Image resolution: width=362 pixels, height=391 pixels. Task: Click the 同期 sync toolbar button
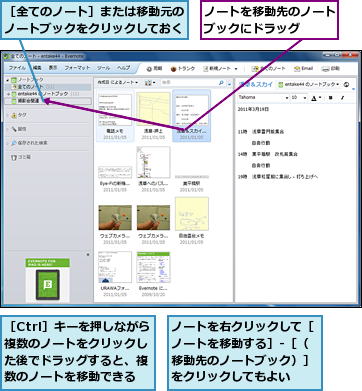[154, 69]
